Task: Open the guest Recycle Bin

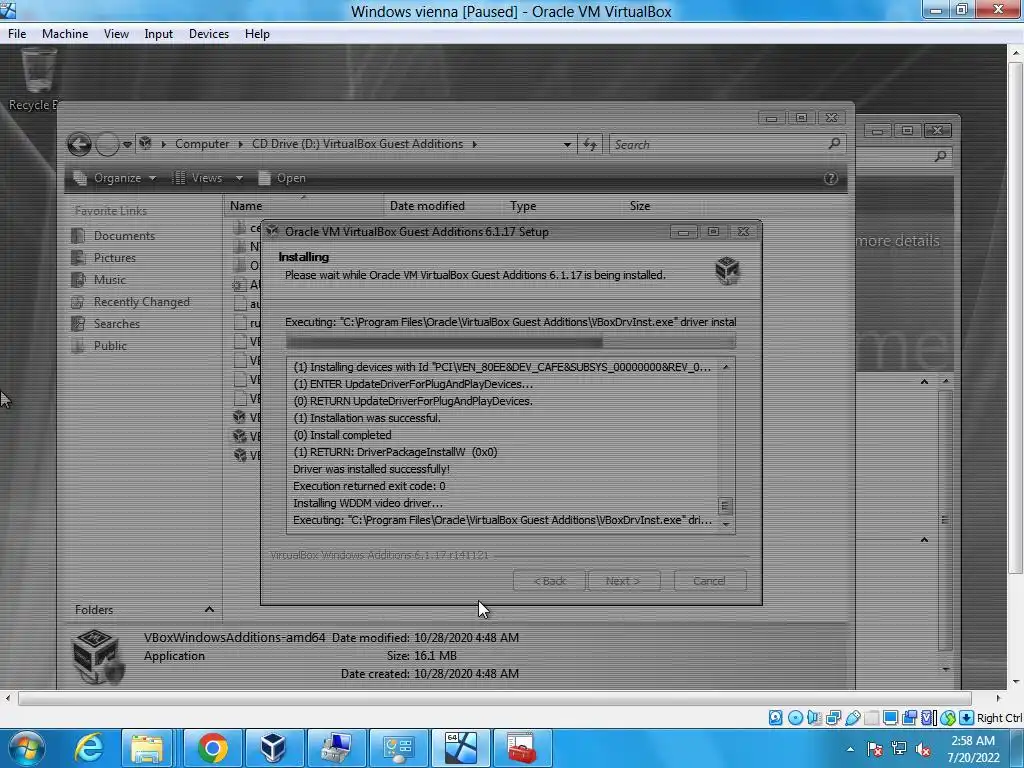Action: pyautogui.click(x=36, y=80)
